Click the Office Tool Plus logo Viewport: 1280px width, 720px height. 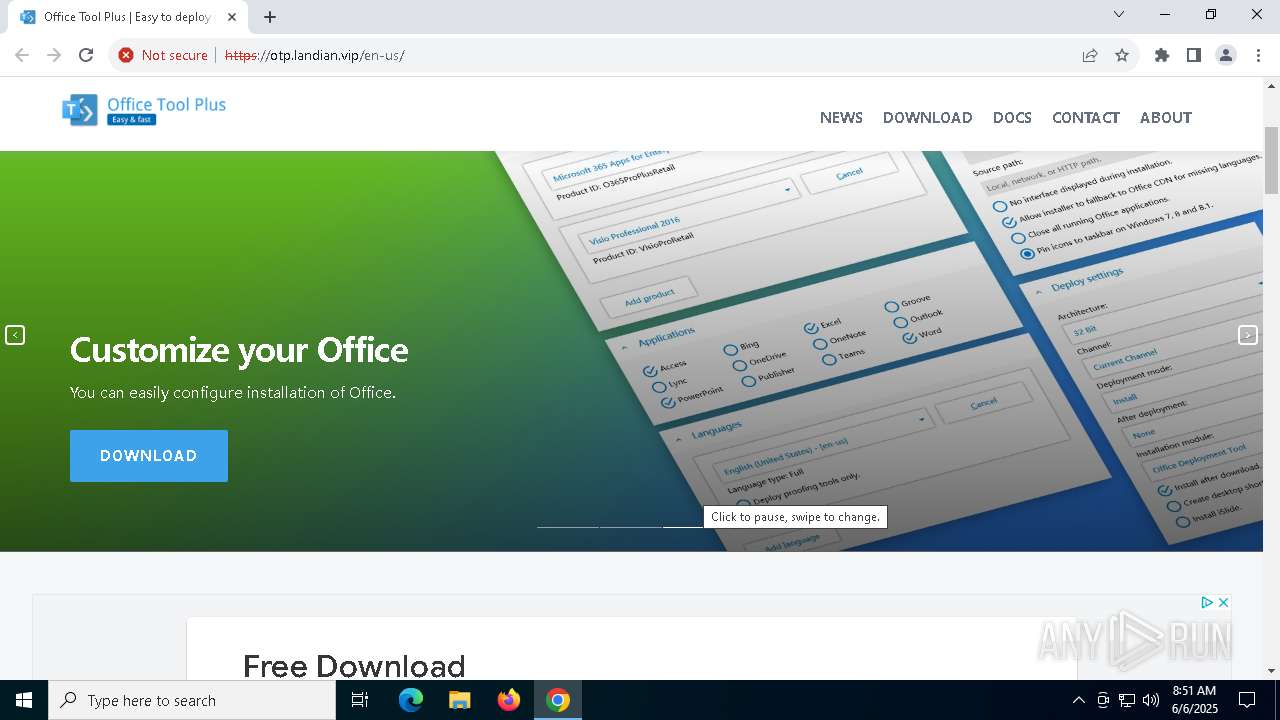[144, 110]
